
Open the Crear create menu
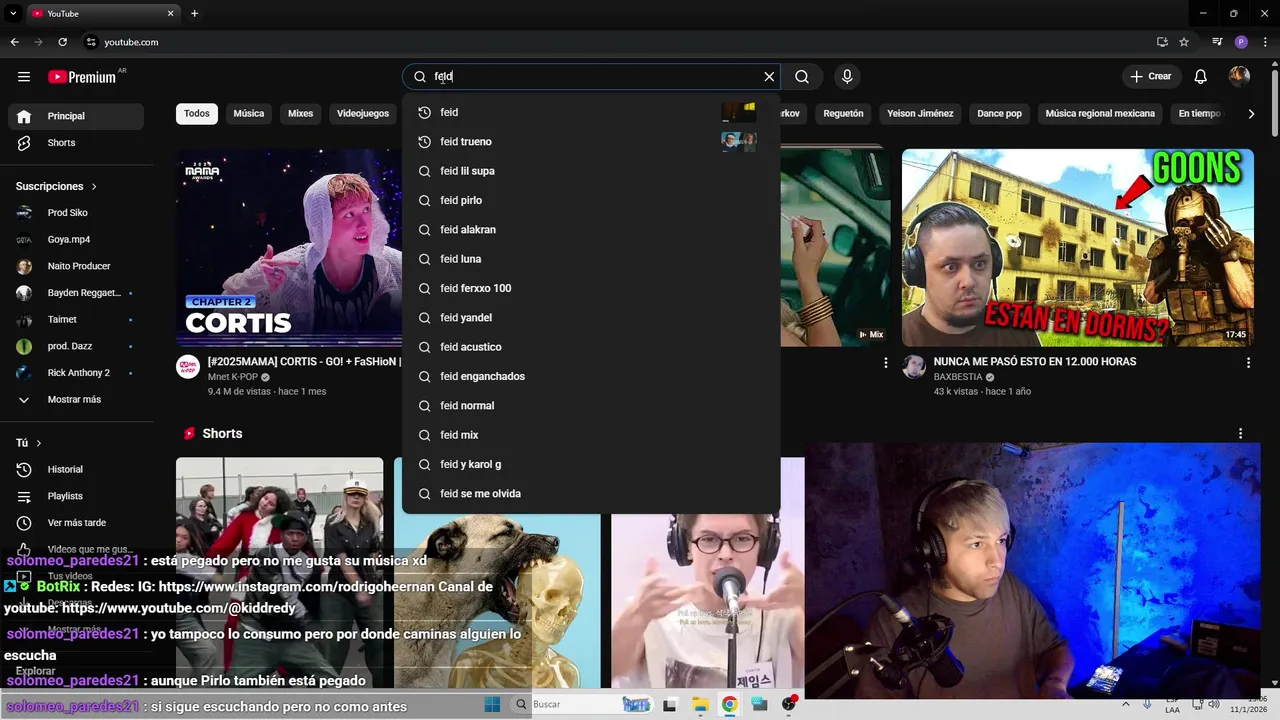click(x=1150, y=77)
